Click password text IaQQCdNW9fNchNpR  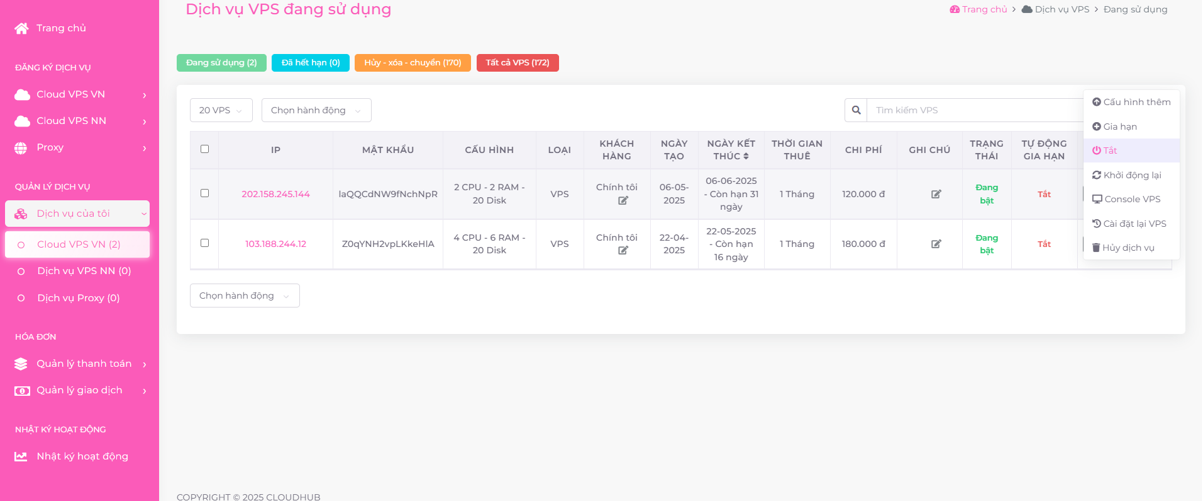(388, 194)
